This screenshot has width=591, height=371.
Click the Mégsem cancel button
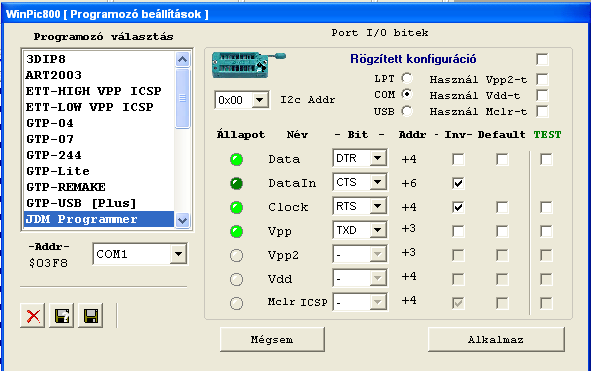[272, 340]
